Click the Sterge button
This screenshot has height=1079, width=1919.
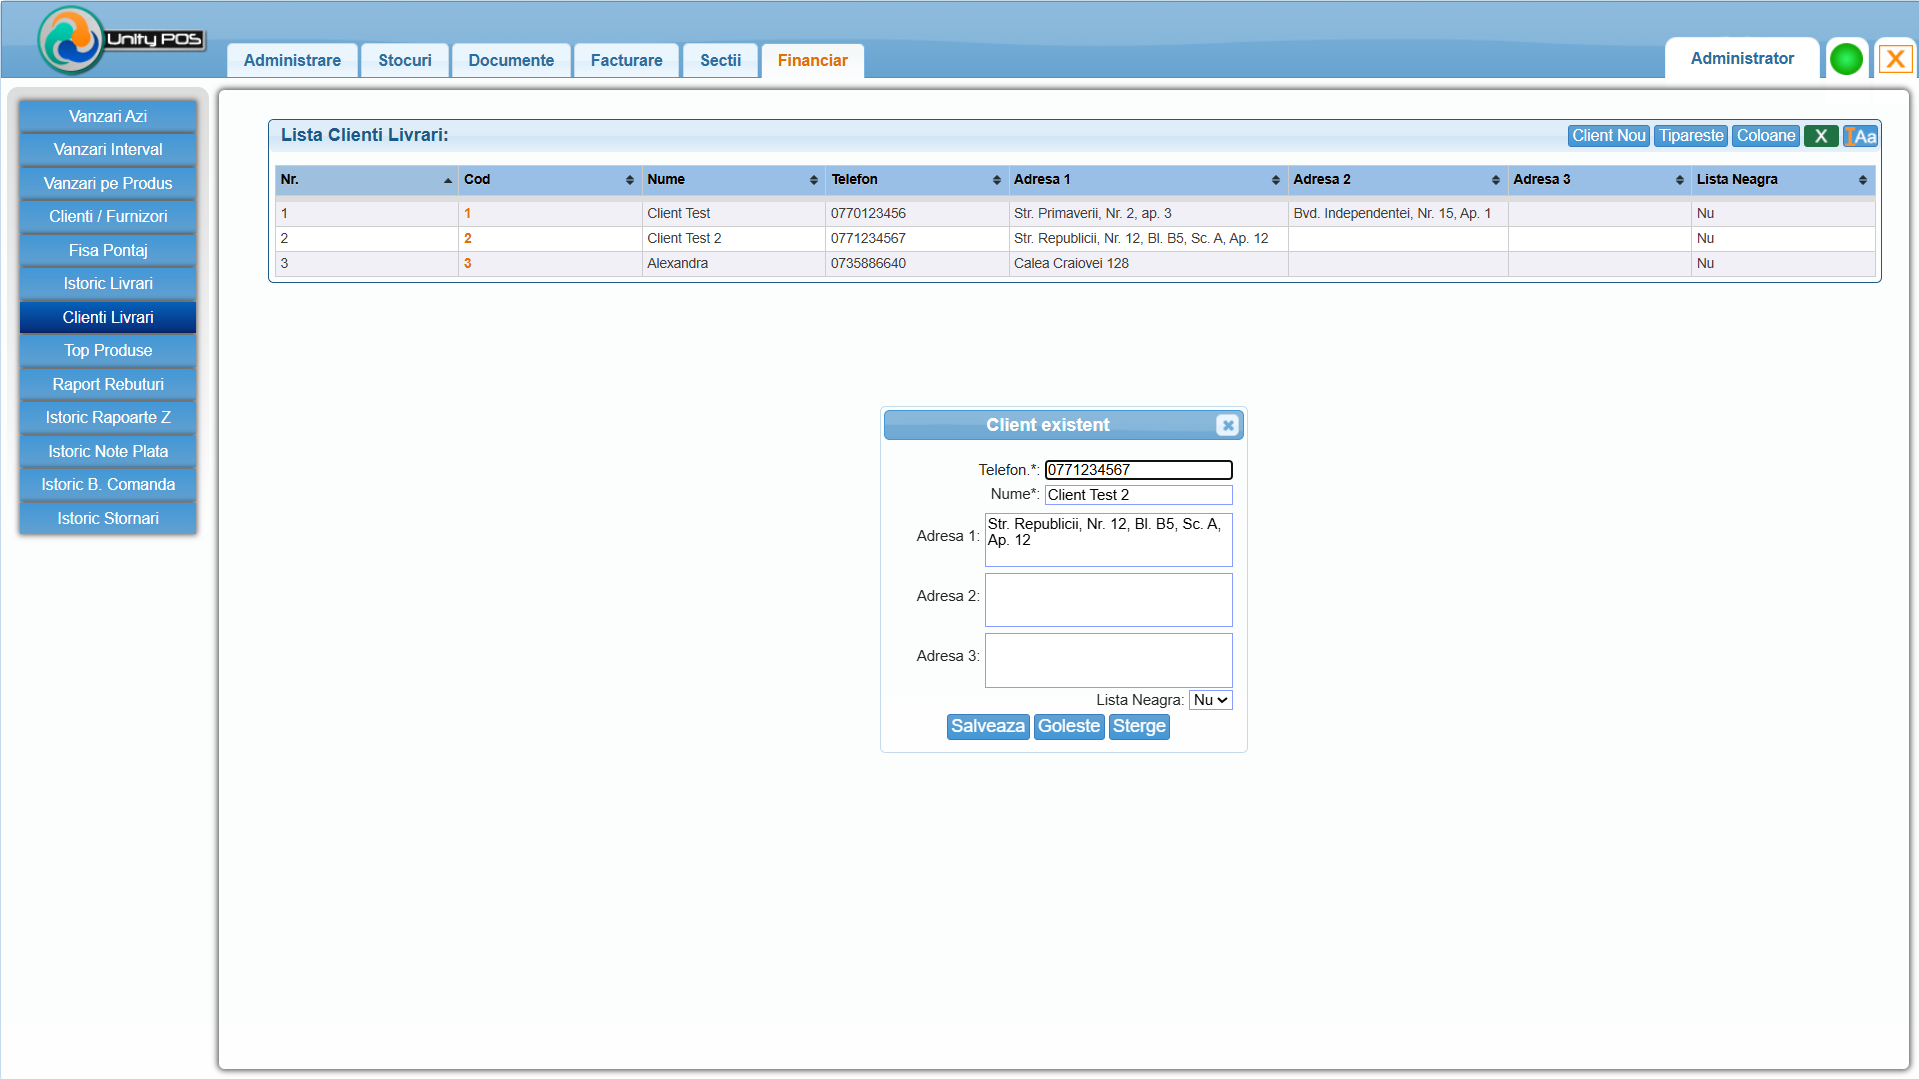coord(1139,727)
